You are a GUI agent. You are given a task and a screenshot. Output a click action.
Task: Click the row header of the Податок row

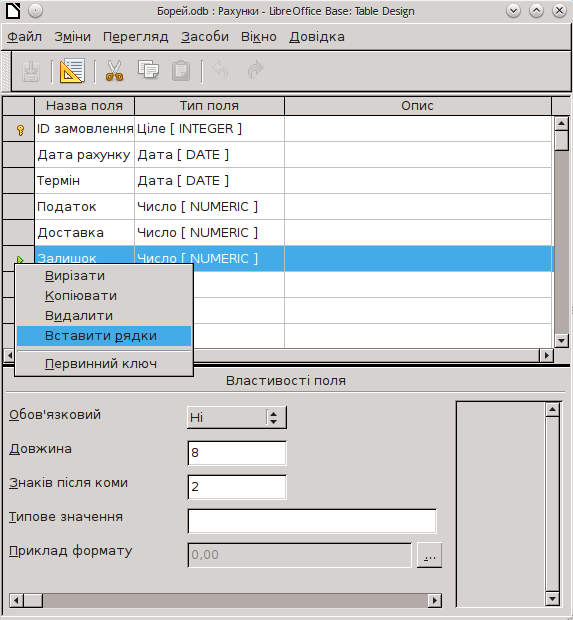tap(18, 207)
